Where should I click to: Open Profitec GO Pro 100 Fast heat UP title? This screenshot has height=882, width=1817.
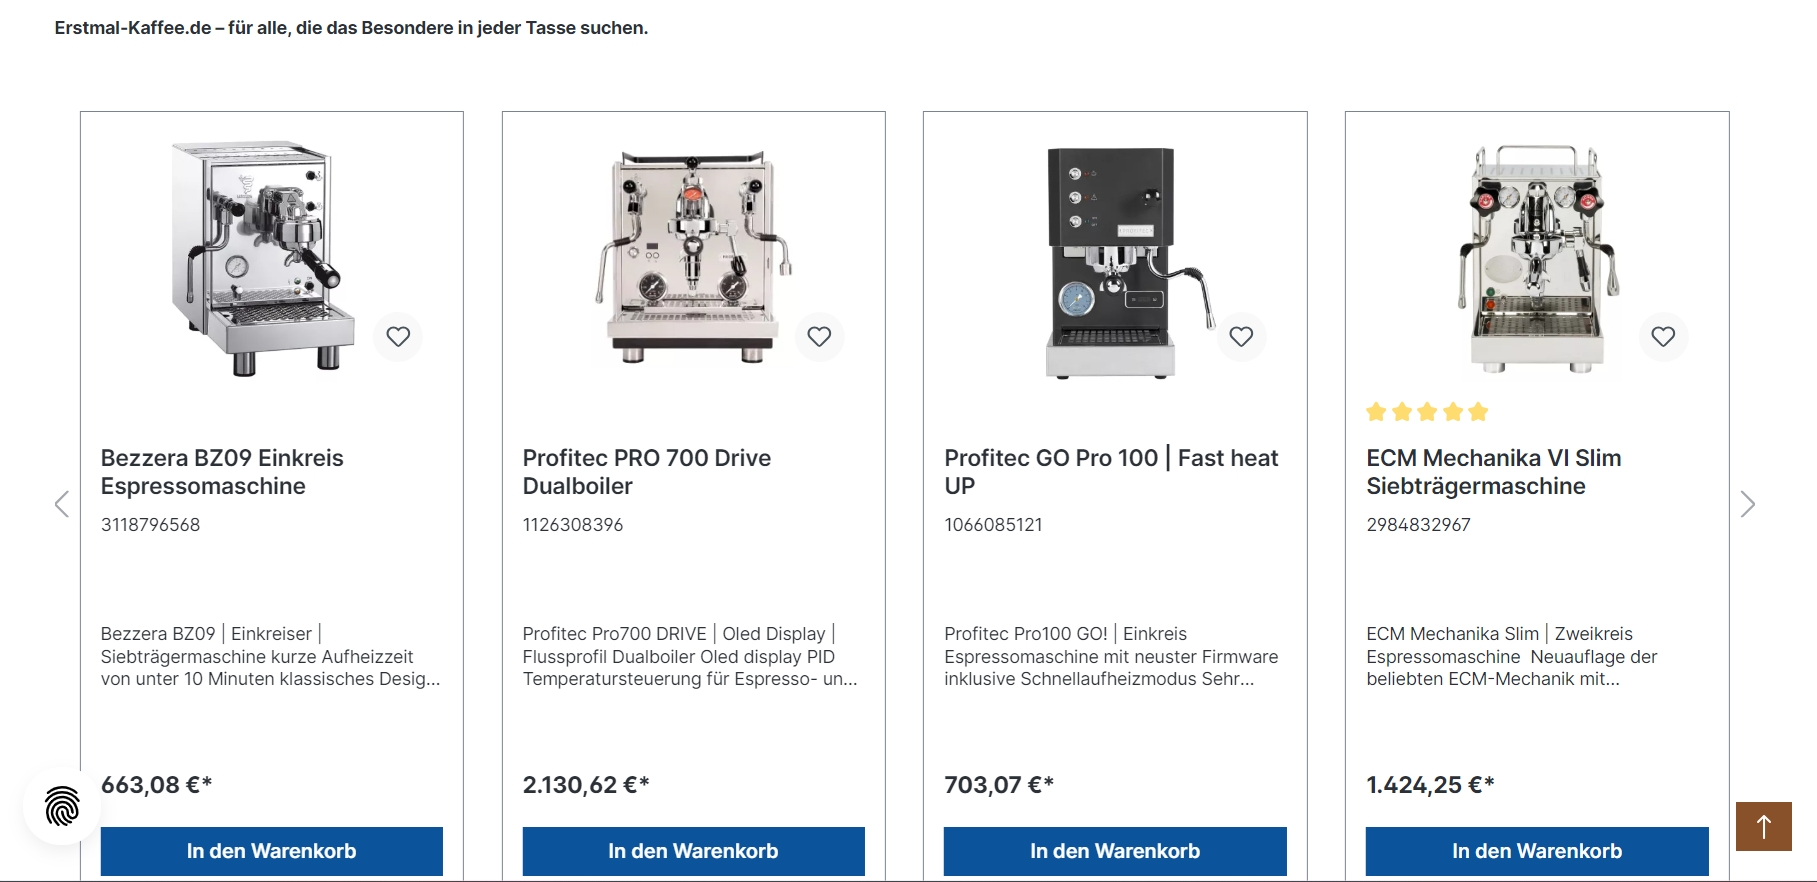click(x=1110, y=472)
